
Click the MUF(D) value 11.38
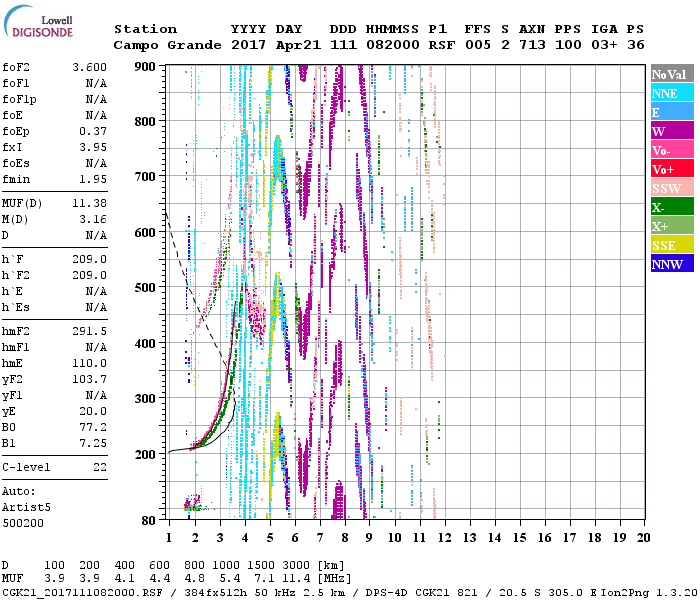(90, 204)
